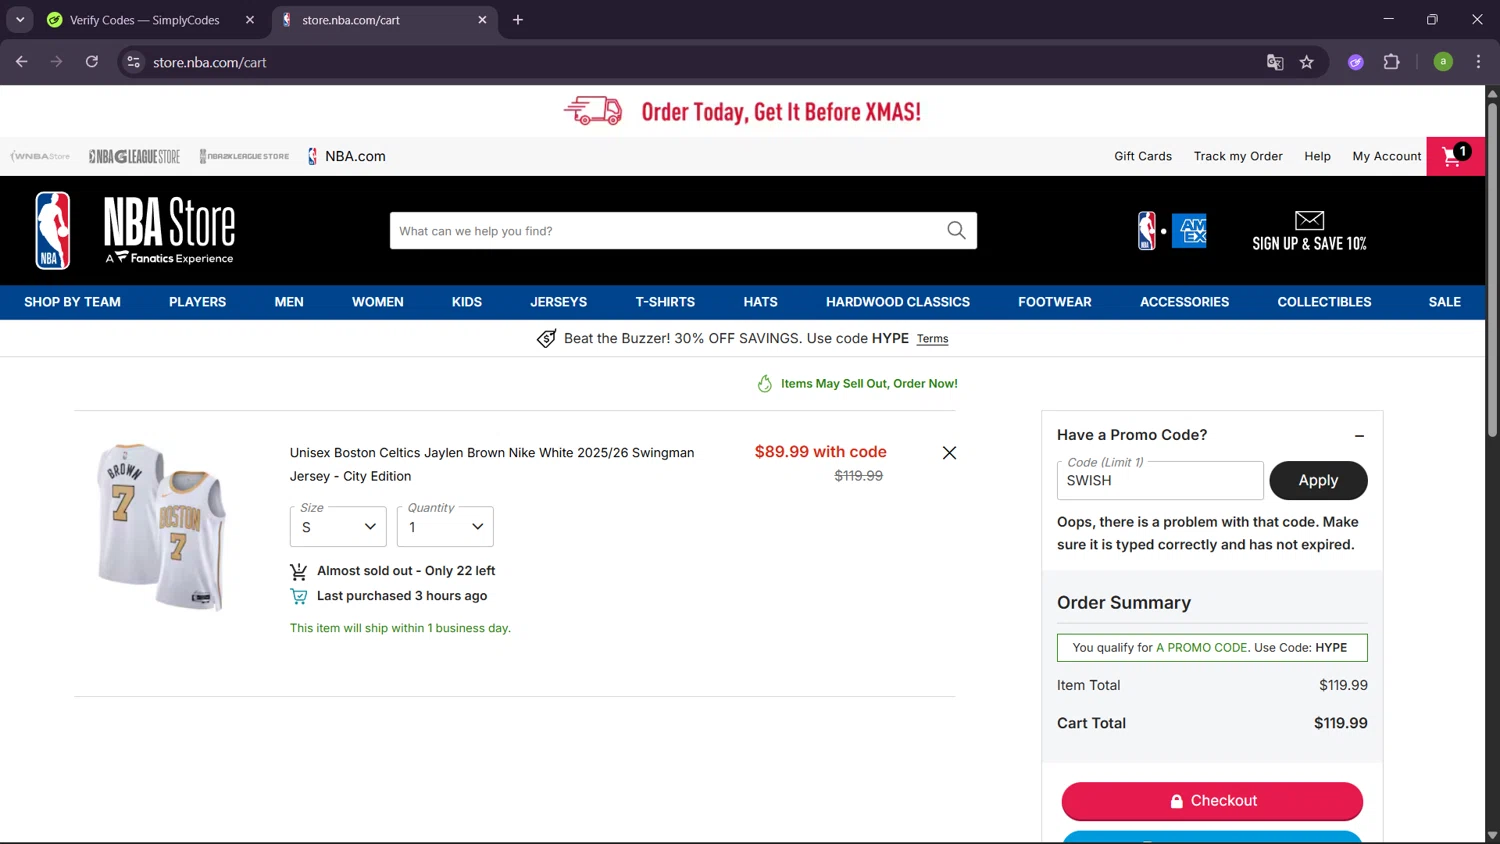
Task: Click the browser forward arrow
Action: point(57,62)
